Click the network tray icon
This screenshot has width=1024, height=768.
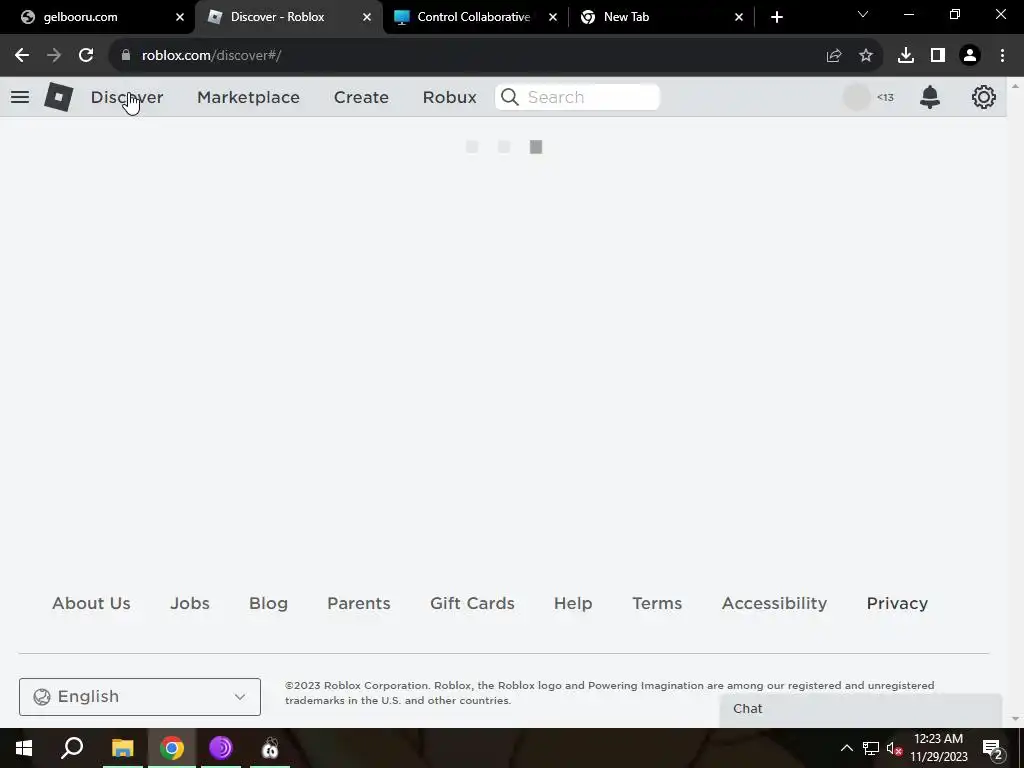(x=871, y=748)
